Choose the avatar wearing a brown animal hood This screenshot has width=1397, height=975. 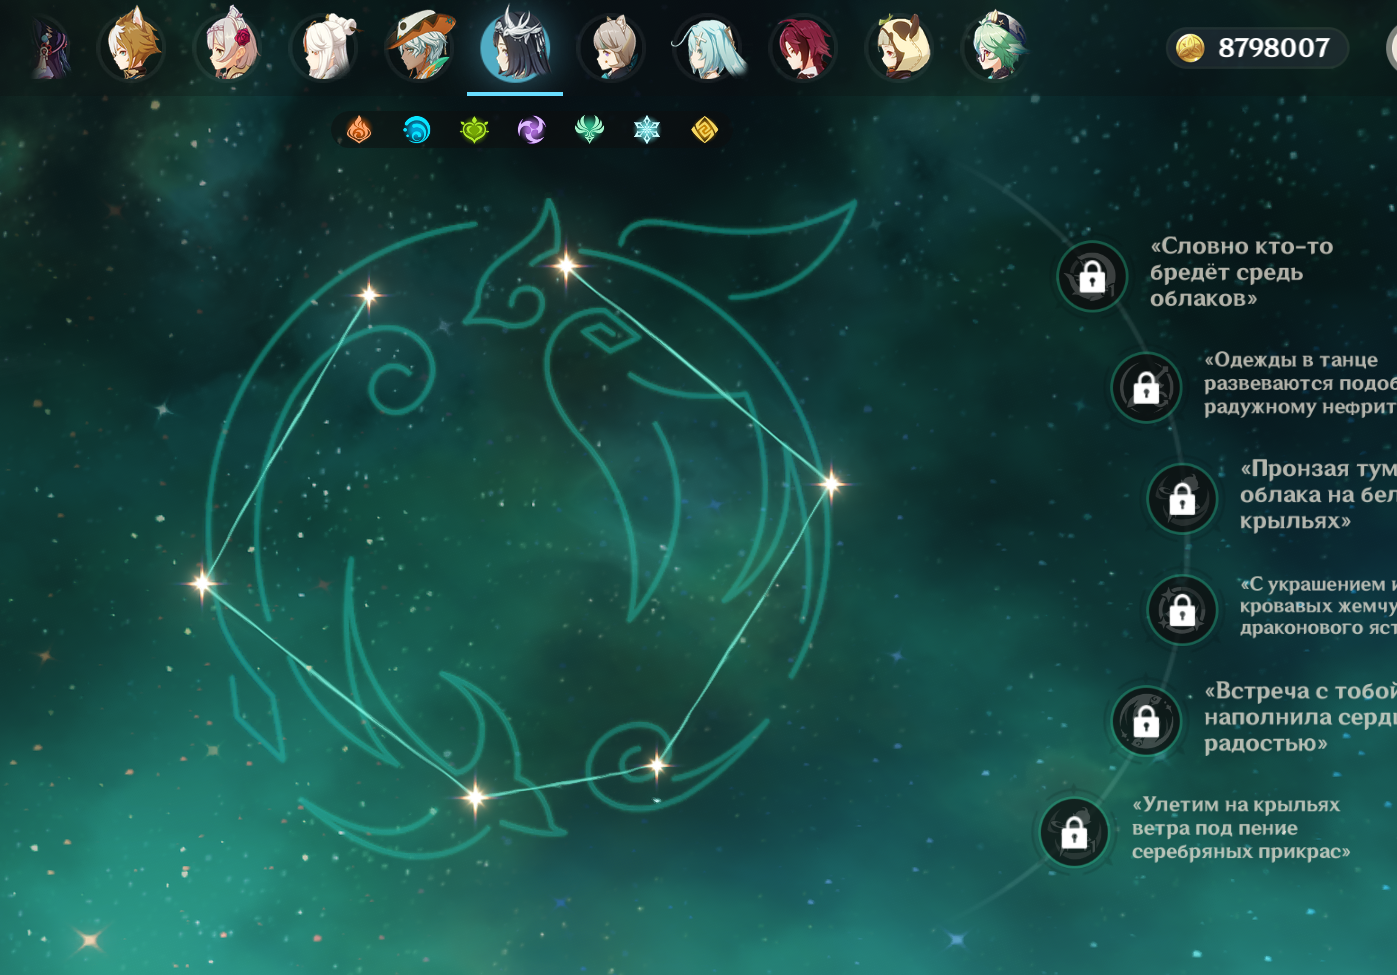(x=899, y=45)
